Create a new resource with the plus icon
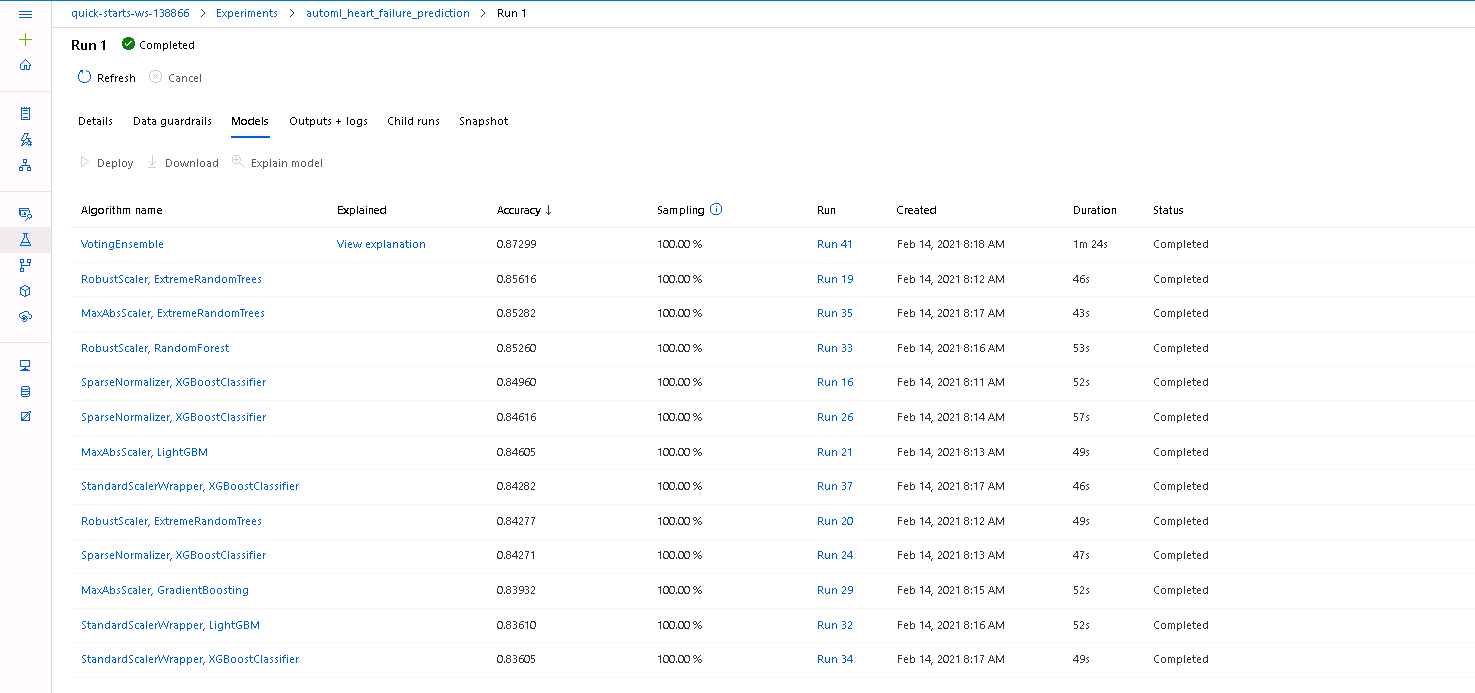Image resolution: width=1475 pixels, height=693 pixels. tap(25, 39)
